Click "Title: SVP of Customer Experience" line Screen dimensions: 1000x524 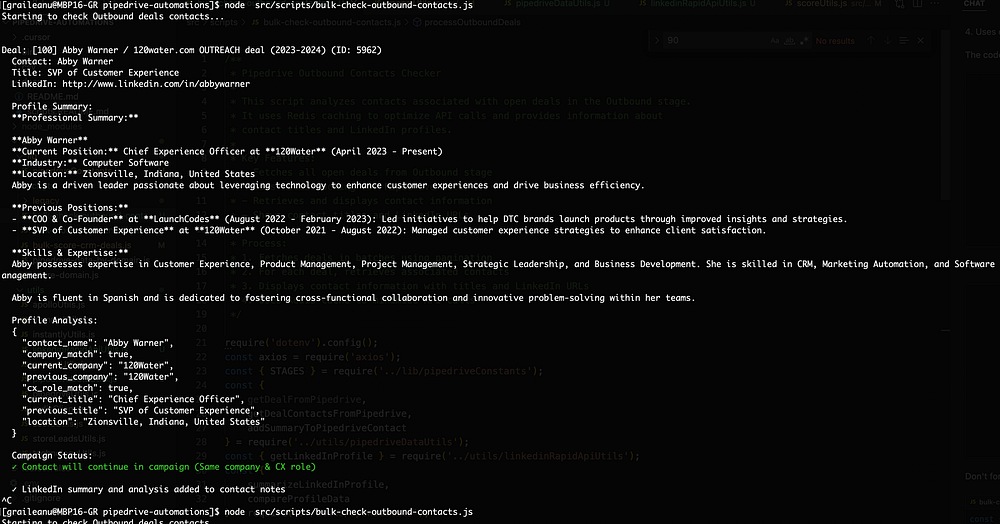tap(95, 73)
